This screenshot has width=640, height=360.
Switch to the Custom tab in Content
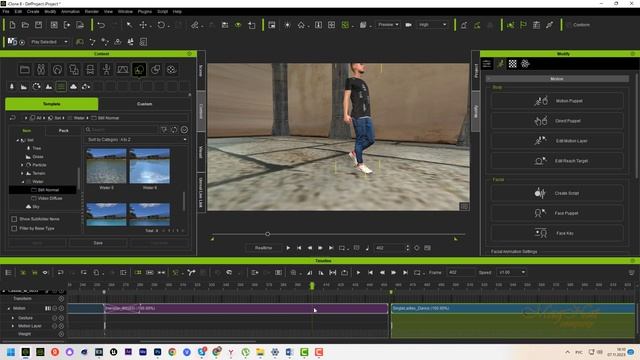[x=144, y=104]
